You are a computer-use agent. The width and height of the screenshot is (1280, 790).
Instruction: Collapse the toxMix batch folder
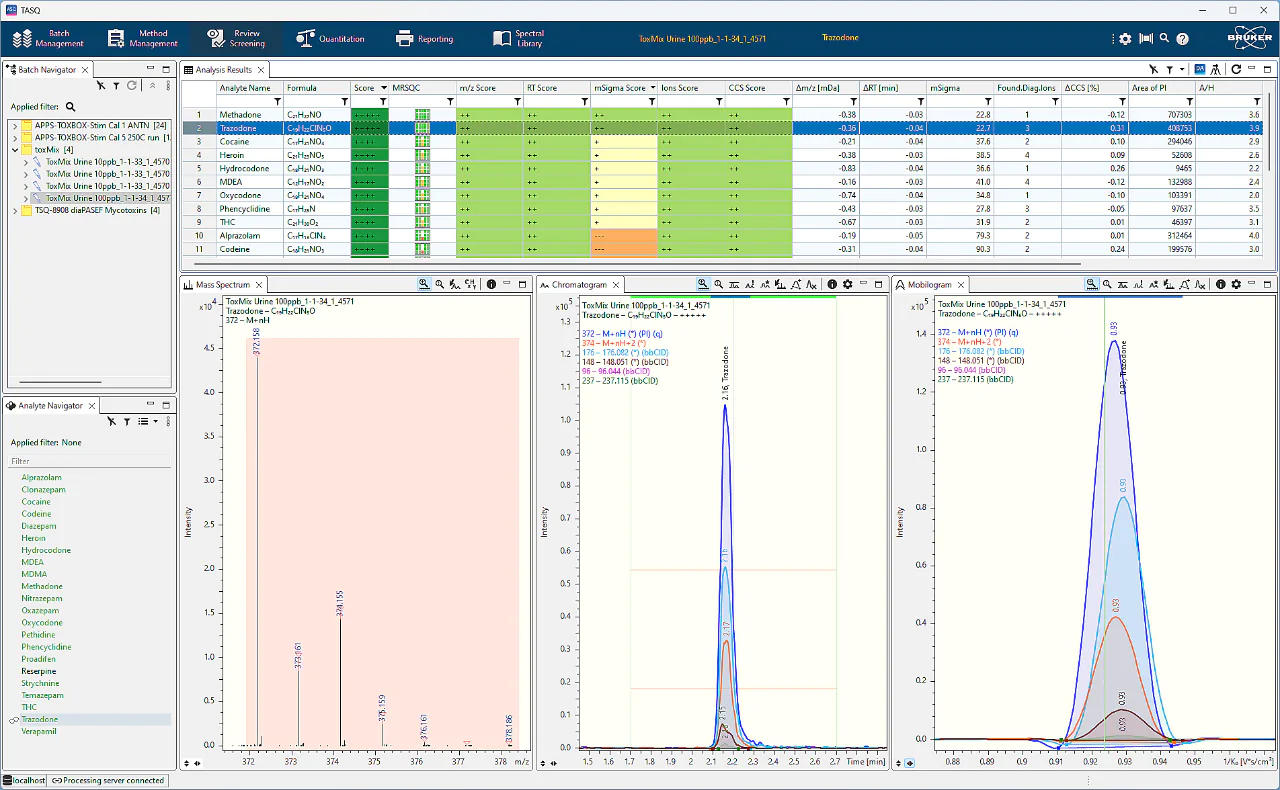click(x=15, y=149)
